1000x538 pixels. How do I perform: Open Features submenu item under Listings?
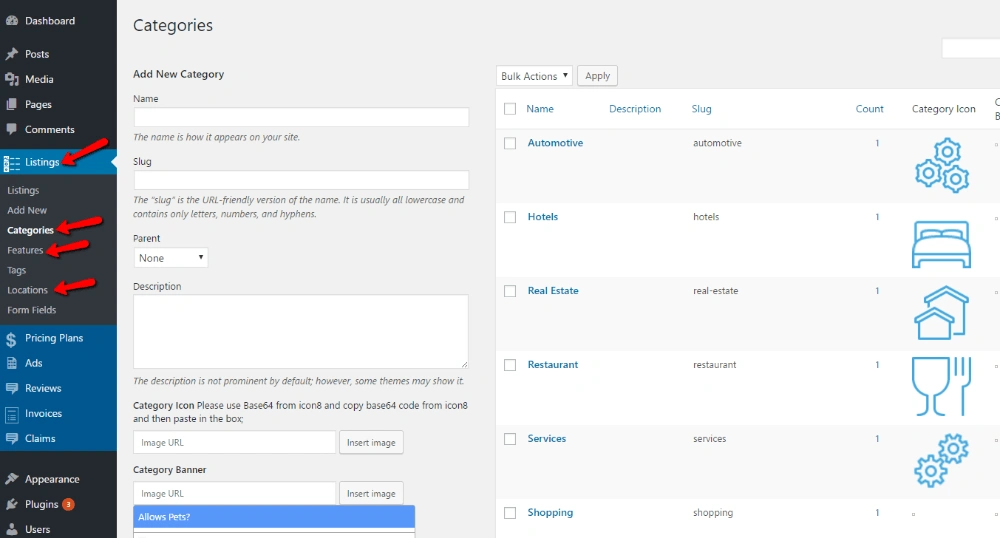click(25, 250)
